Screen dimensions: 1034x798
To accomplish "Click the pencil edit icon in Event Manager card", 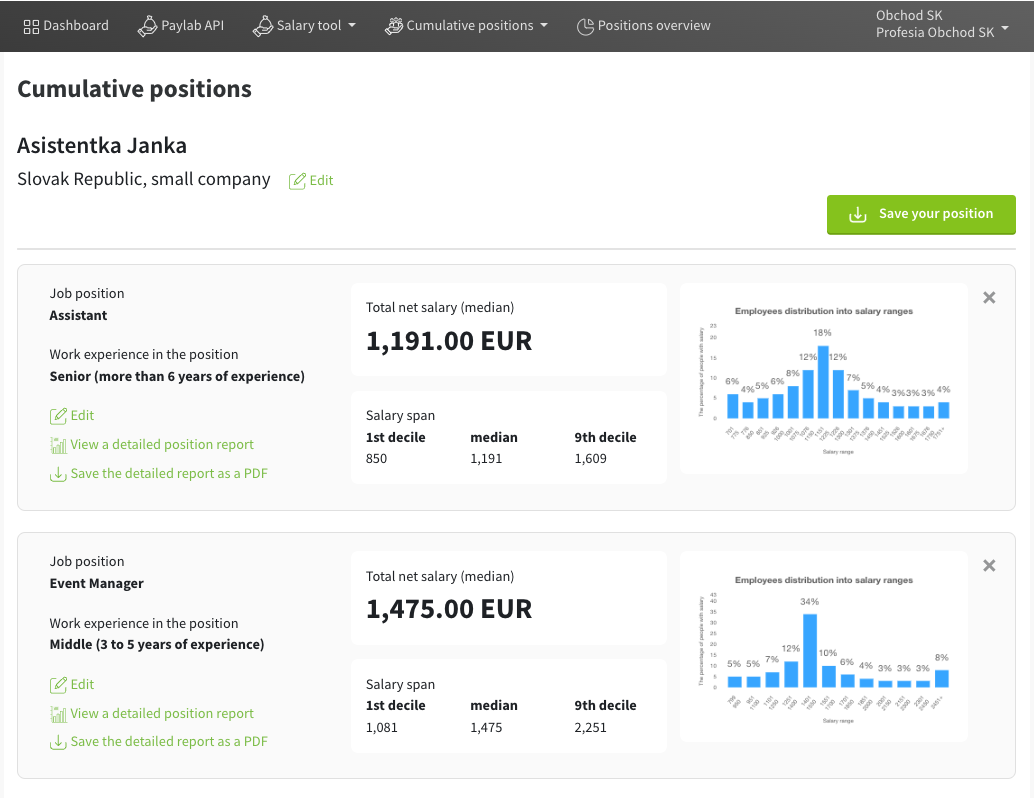I will tap(58, 685).
